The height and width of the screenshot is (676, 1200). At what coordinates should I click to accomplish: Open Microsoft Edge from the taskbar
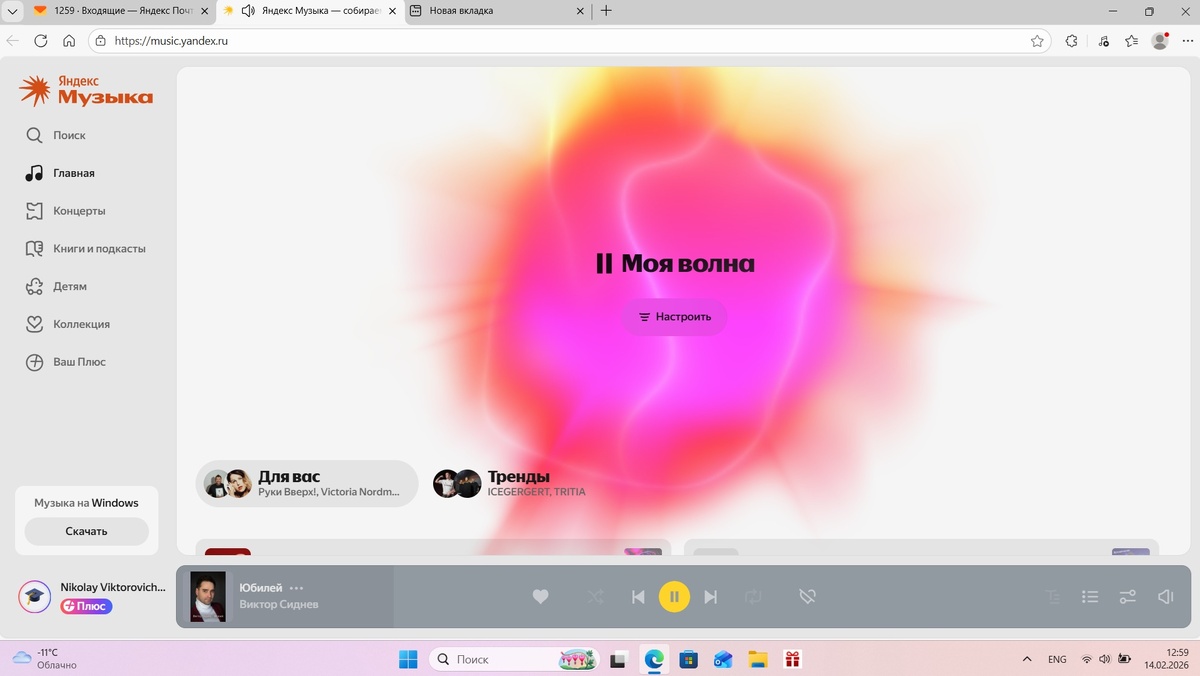[654, 659]
